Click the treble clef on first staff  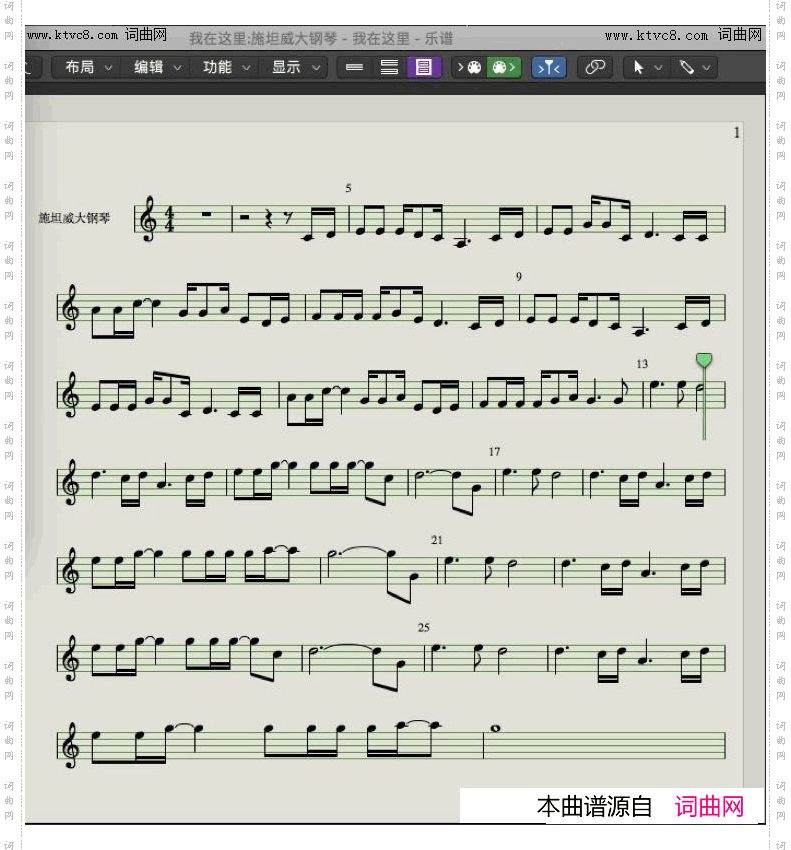(x=148, y=219)
